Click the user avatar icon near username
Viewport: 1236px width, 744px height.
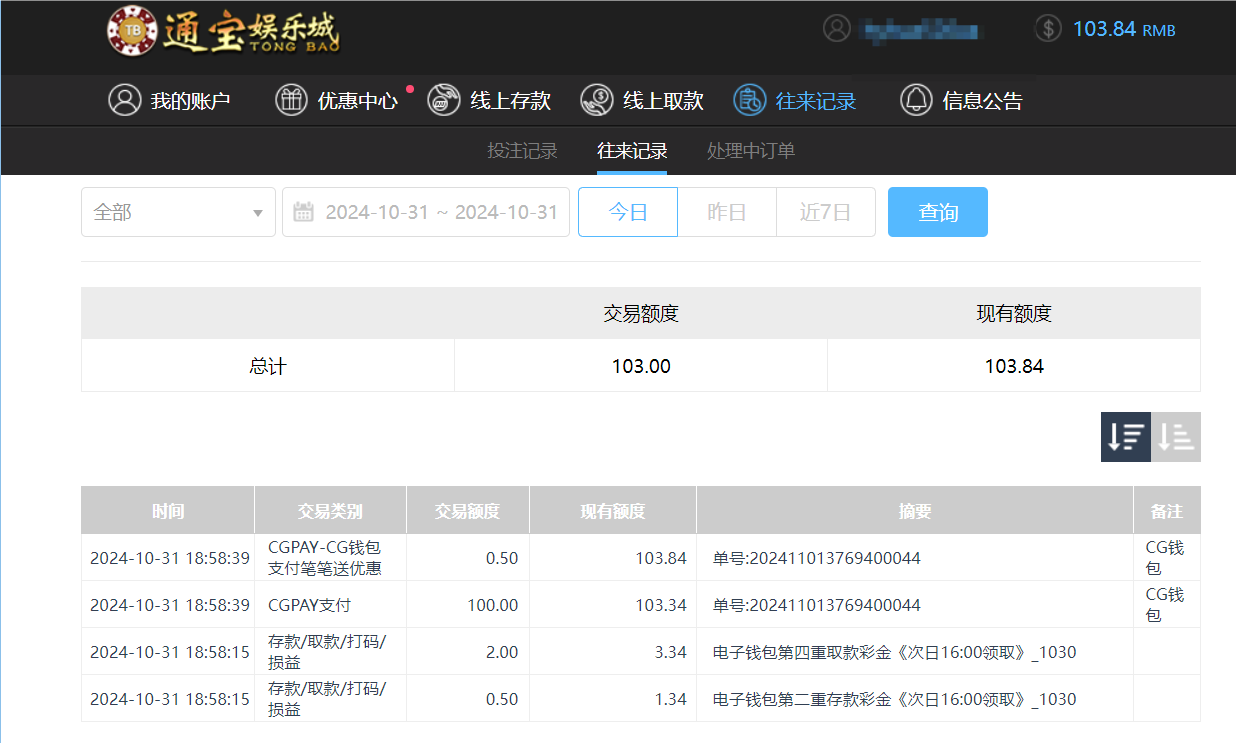pyautogui.click(x=837, y=28)
